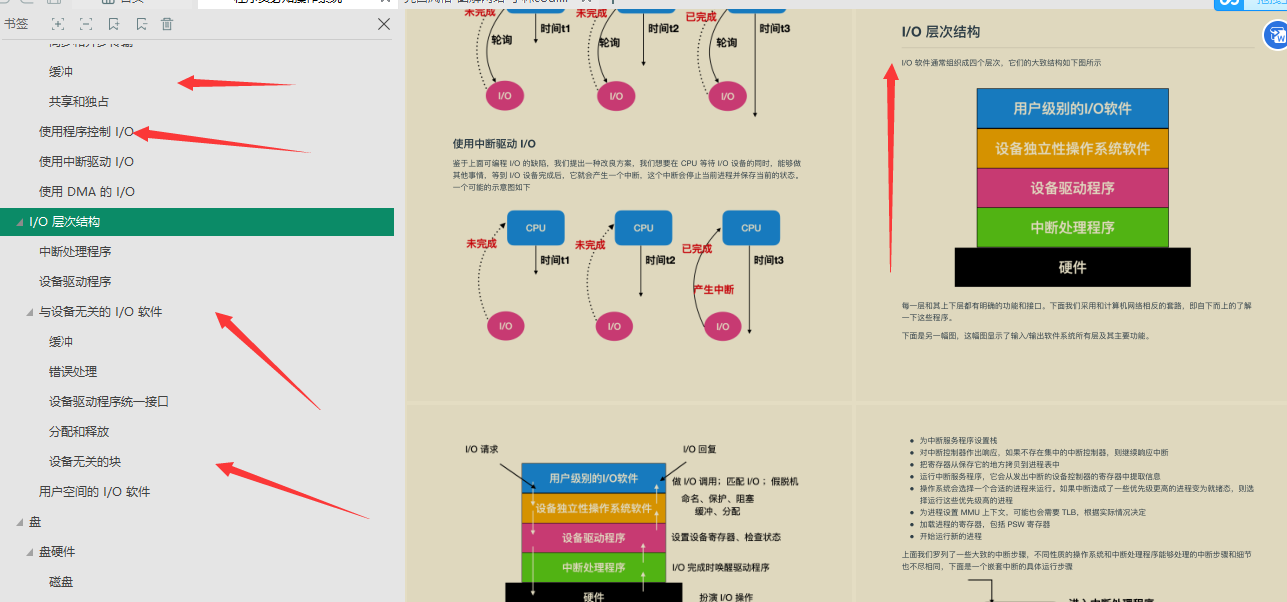1287x602 pixels.
Task: Delete the selected bookmark via trash icon
Action: 167,24
